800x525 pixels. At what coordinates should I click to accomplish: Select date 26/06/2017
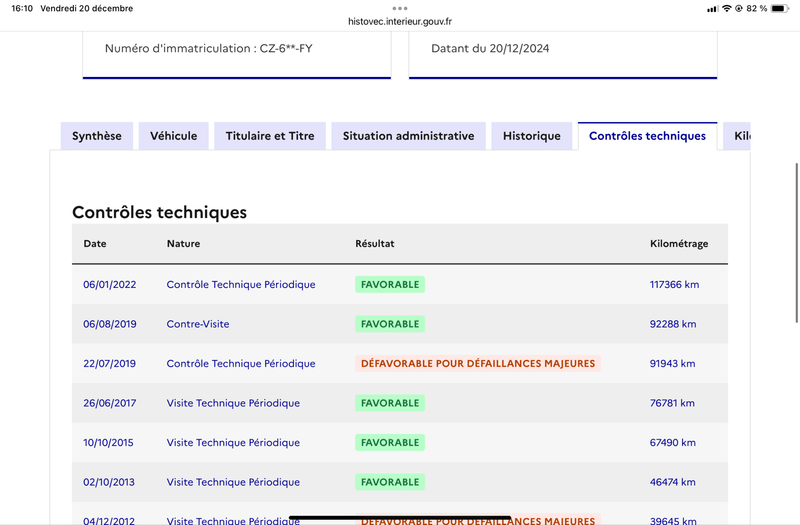coord(110,403)
